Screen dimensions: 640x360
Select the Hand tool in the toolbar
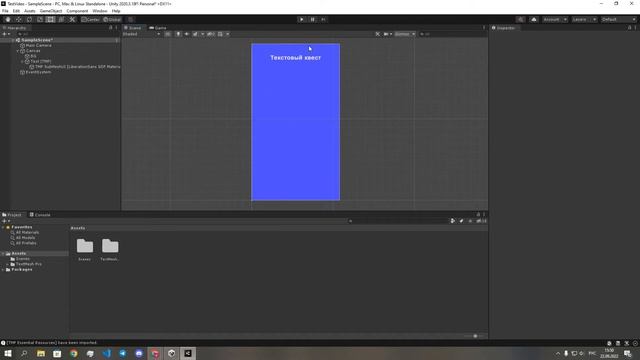click(8, 19)
